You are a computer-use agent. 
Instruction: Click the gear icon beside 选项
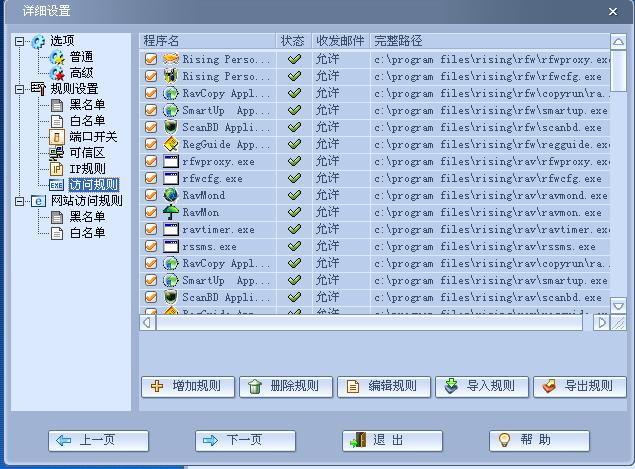point(38,41)
